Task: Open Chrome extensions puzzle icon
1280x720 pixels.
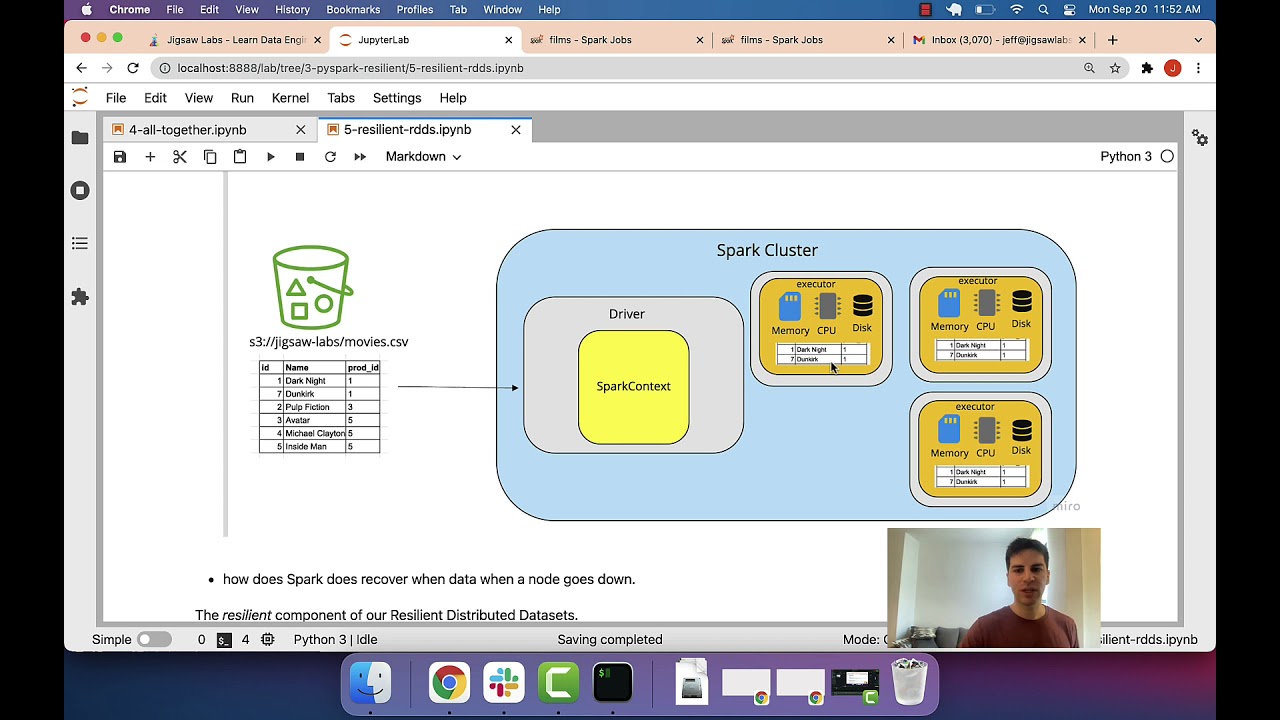Action: (x=1147, y=68)
